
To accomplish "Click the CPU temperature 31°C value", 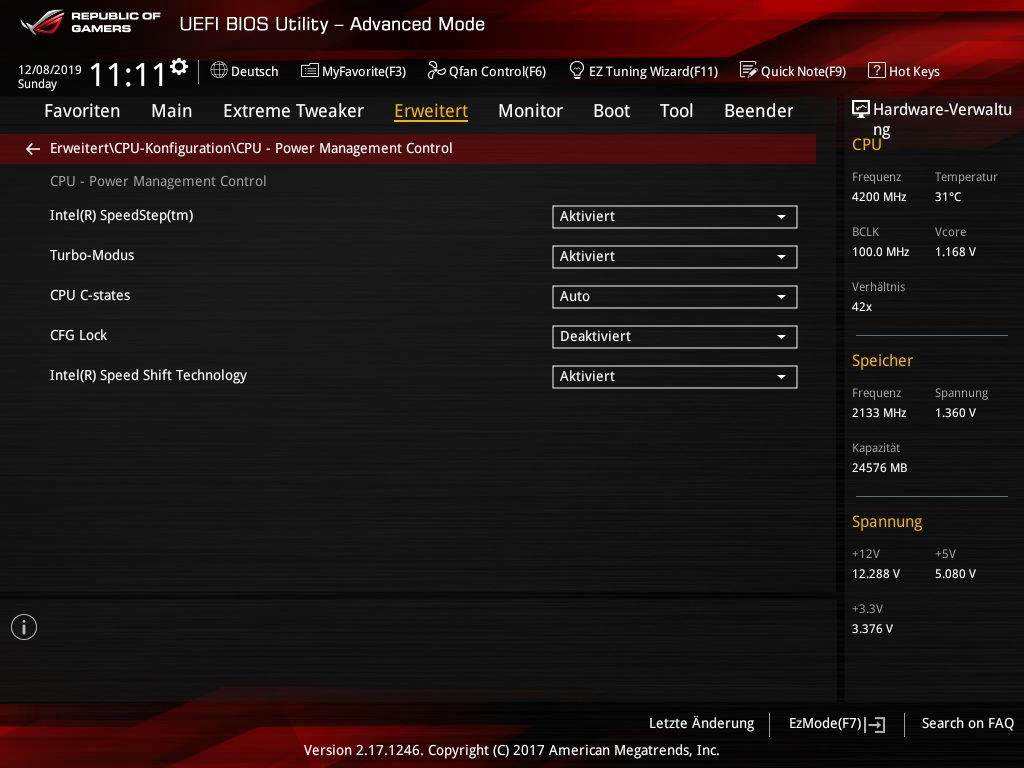I will 948,197.
